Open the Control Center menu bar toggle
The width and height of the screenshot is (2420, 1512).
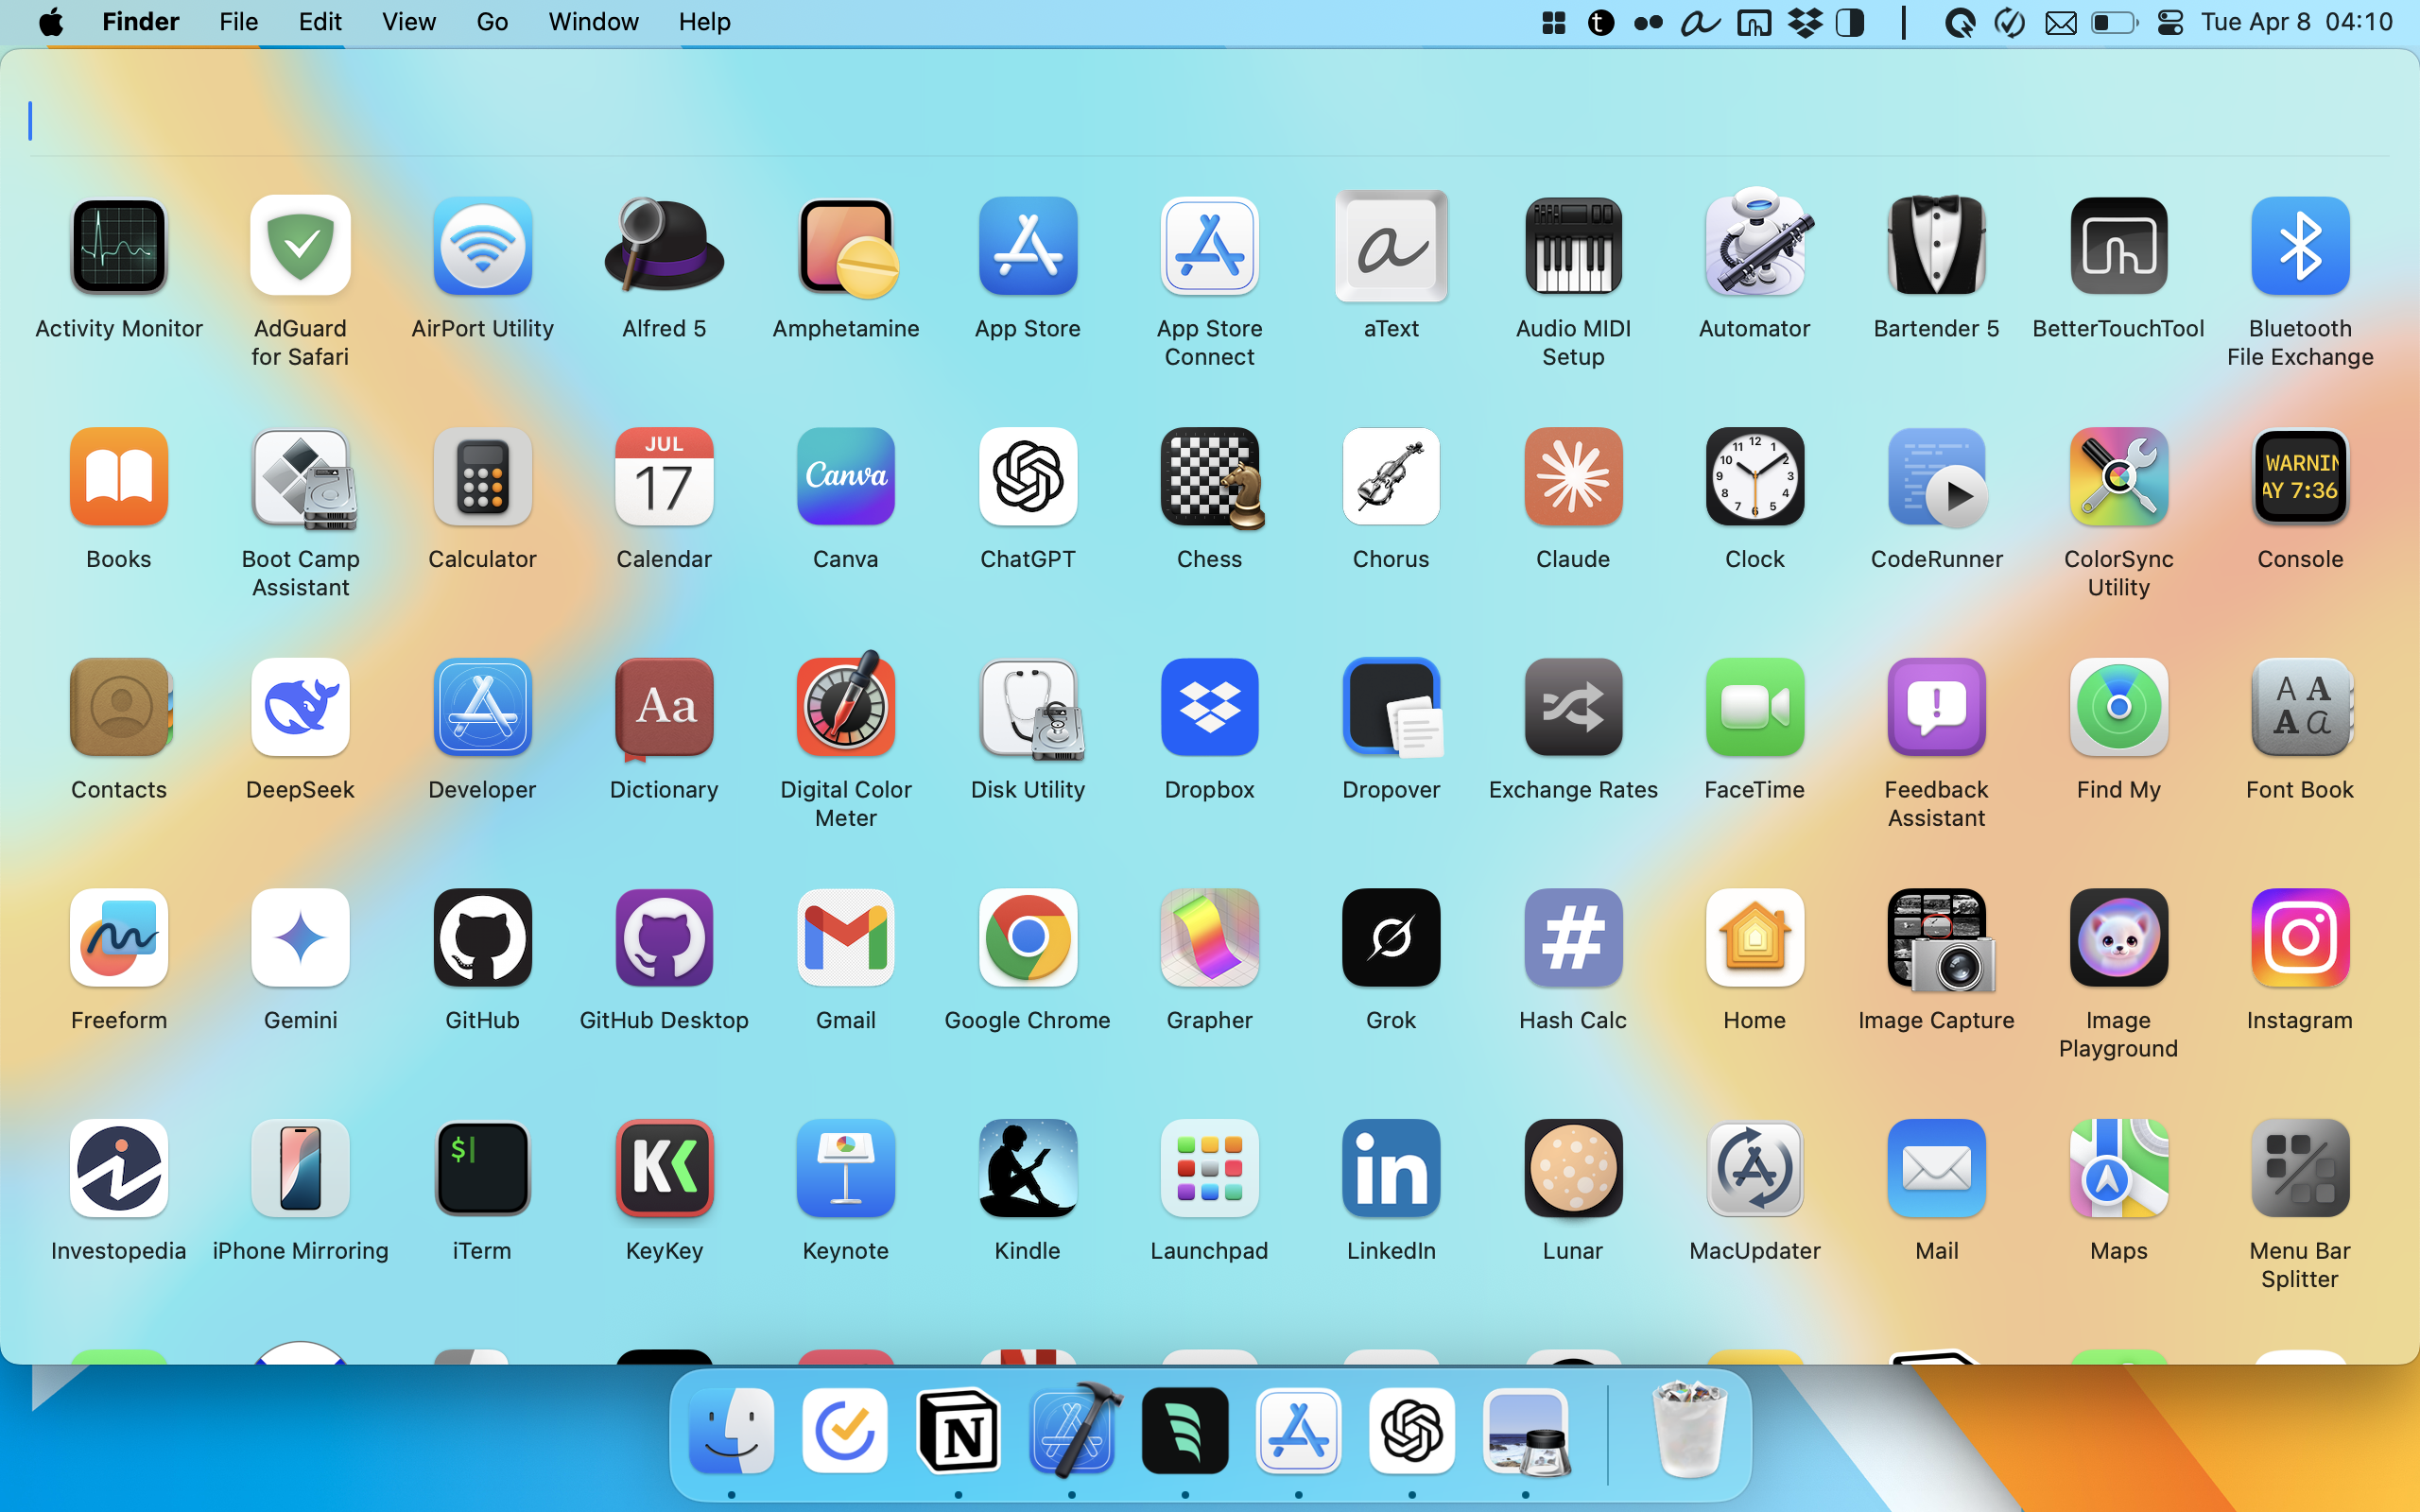click(x=2170, y=22)
